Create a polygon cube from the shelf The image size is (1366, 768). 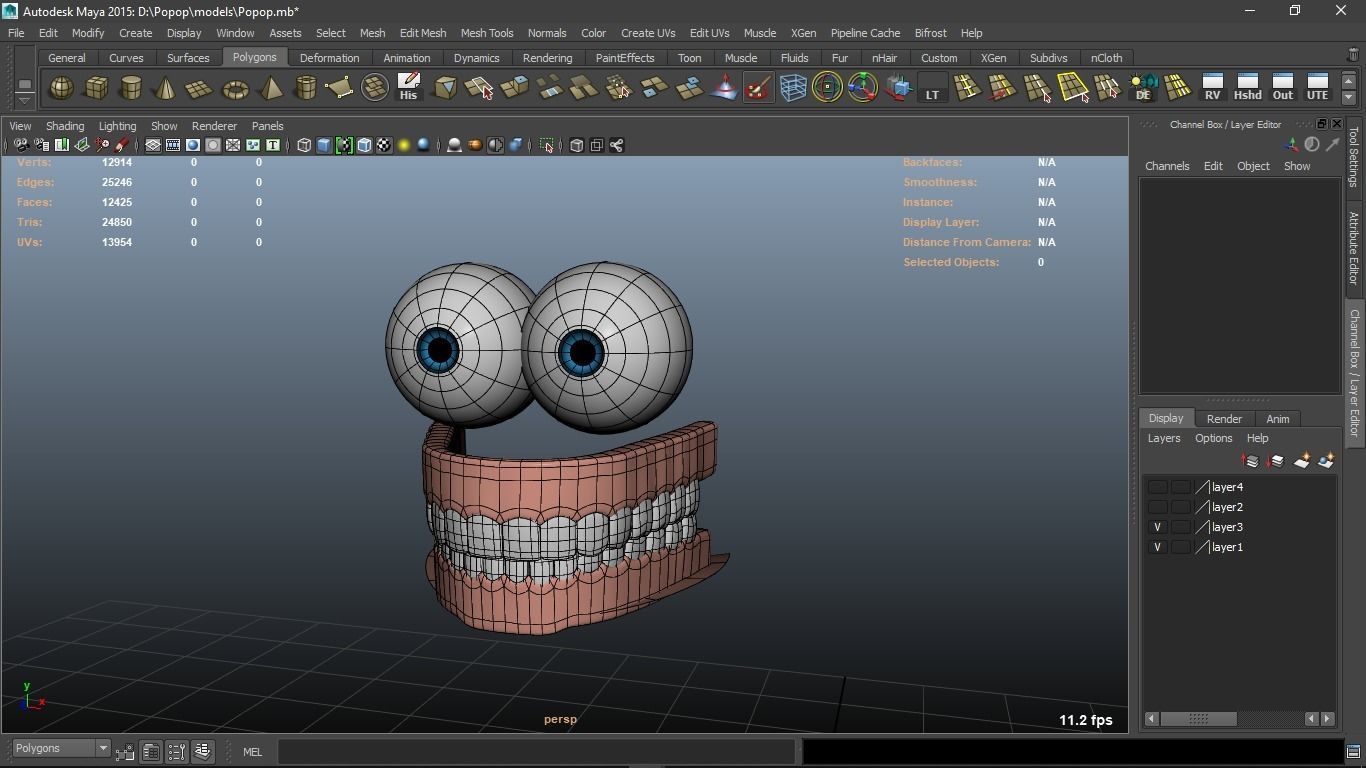pos(96,88)
